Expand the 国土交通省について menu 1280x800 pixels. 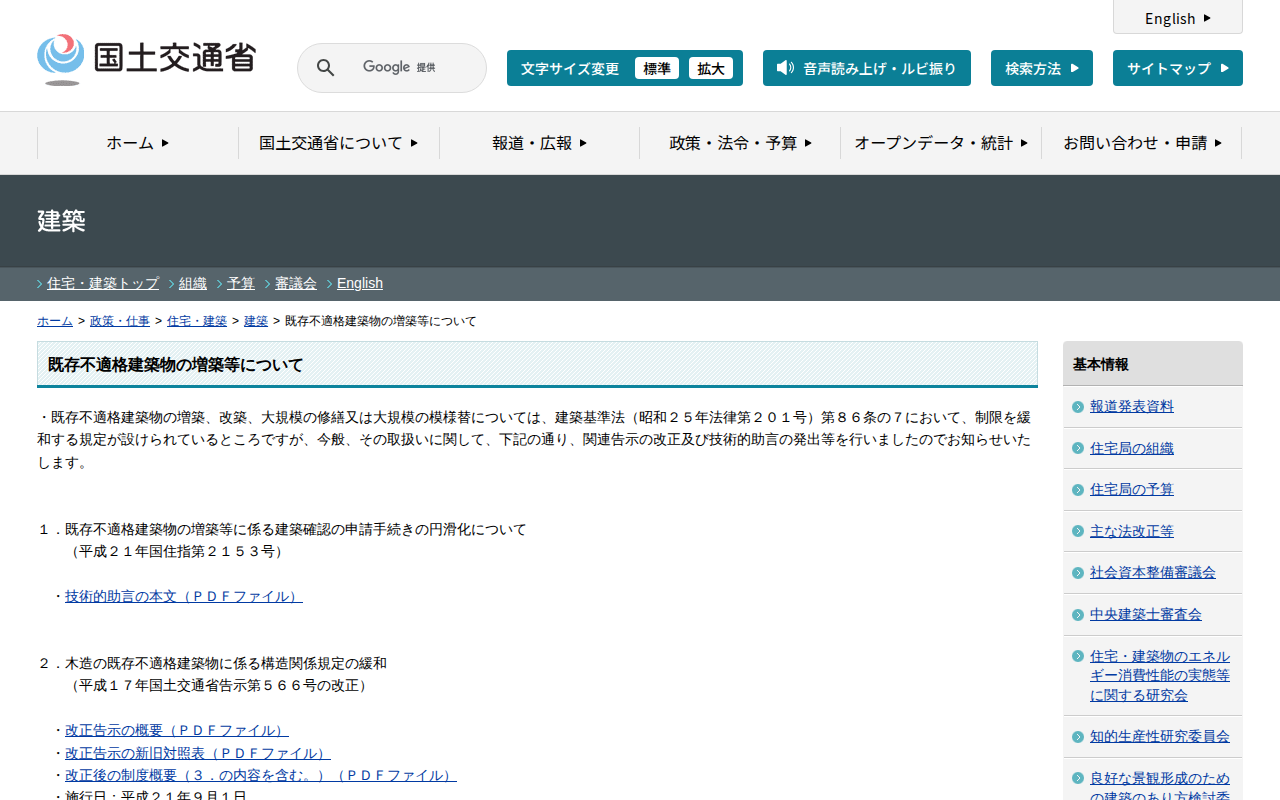339,143
